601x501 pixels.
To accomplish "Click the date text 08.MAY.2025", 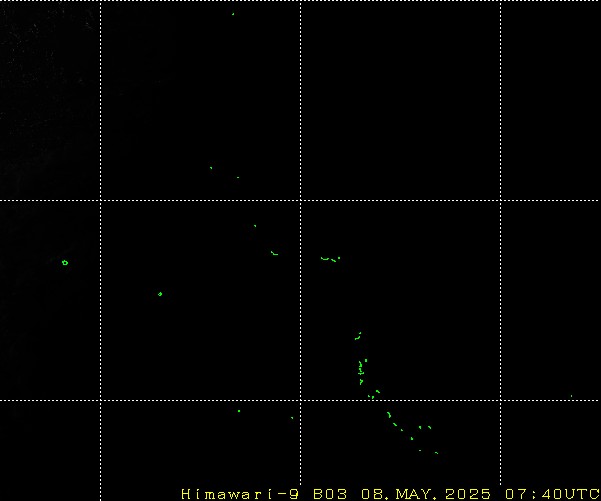I will tap(426, 494).
